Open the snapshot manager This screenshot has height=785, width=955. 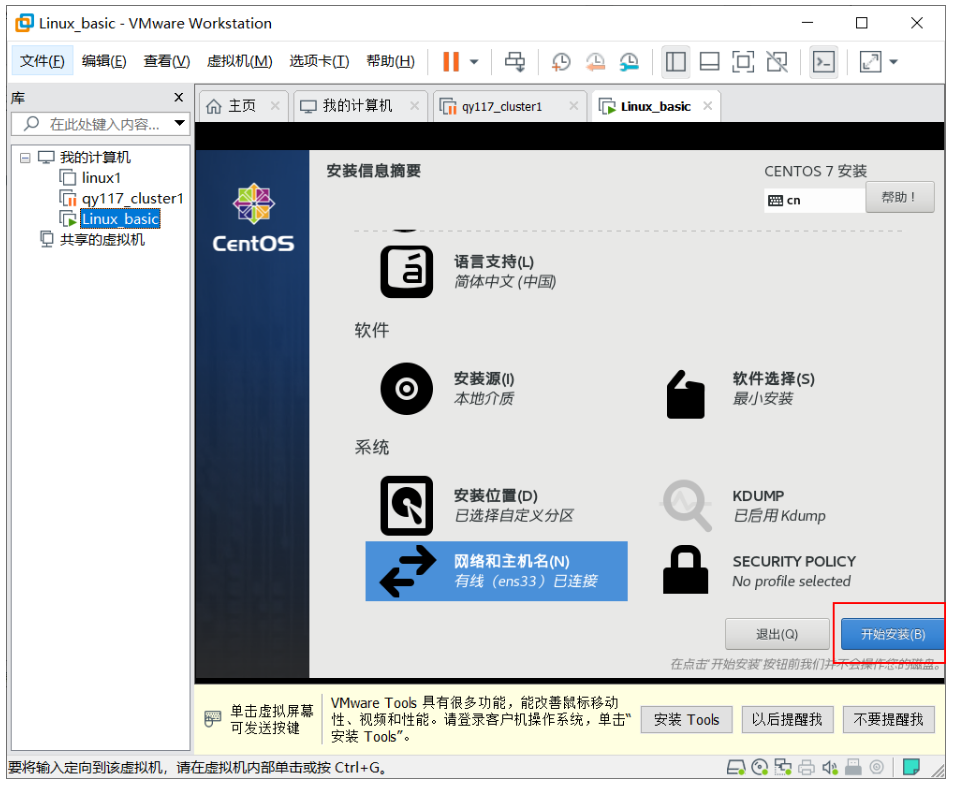pyautogui.click(x=629, y=62)
